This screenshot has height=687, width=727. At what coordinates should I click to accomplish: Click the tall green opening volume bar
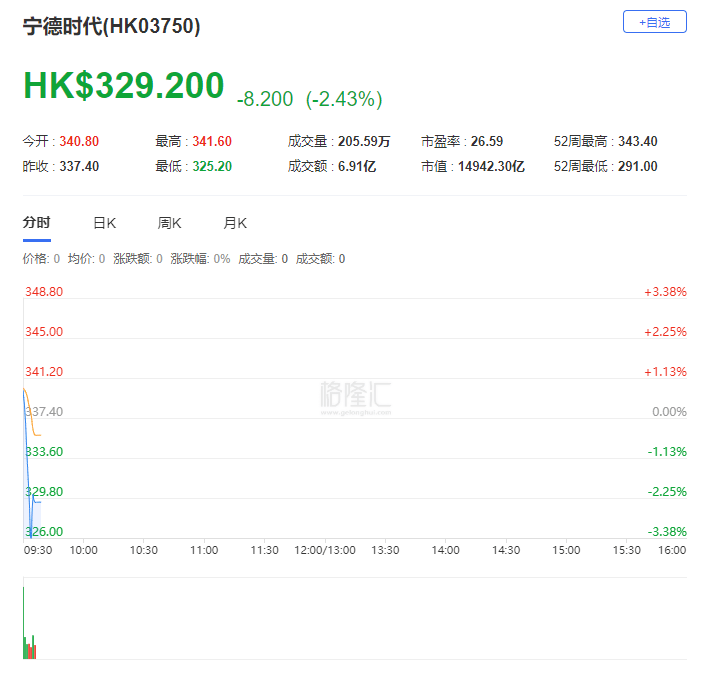pos(24,623)
